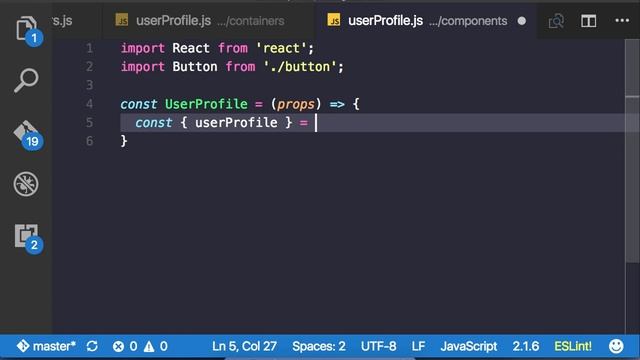This screenshot has width=640, height=360.
Task: Select language mode JavaScript in status bar
Action: click(469, 347)
